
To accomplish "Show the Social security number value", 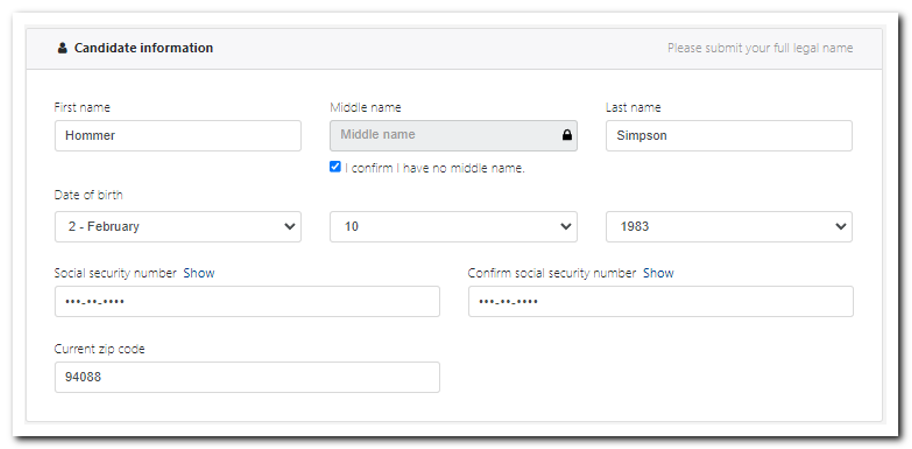I will coord(199,273).
